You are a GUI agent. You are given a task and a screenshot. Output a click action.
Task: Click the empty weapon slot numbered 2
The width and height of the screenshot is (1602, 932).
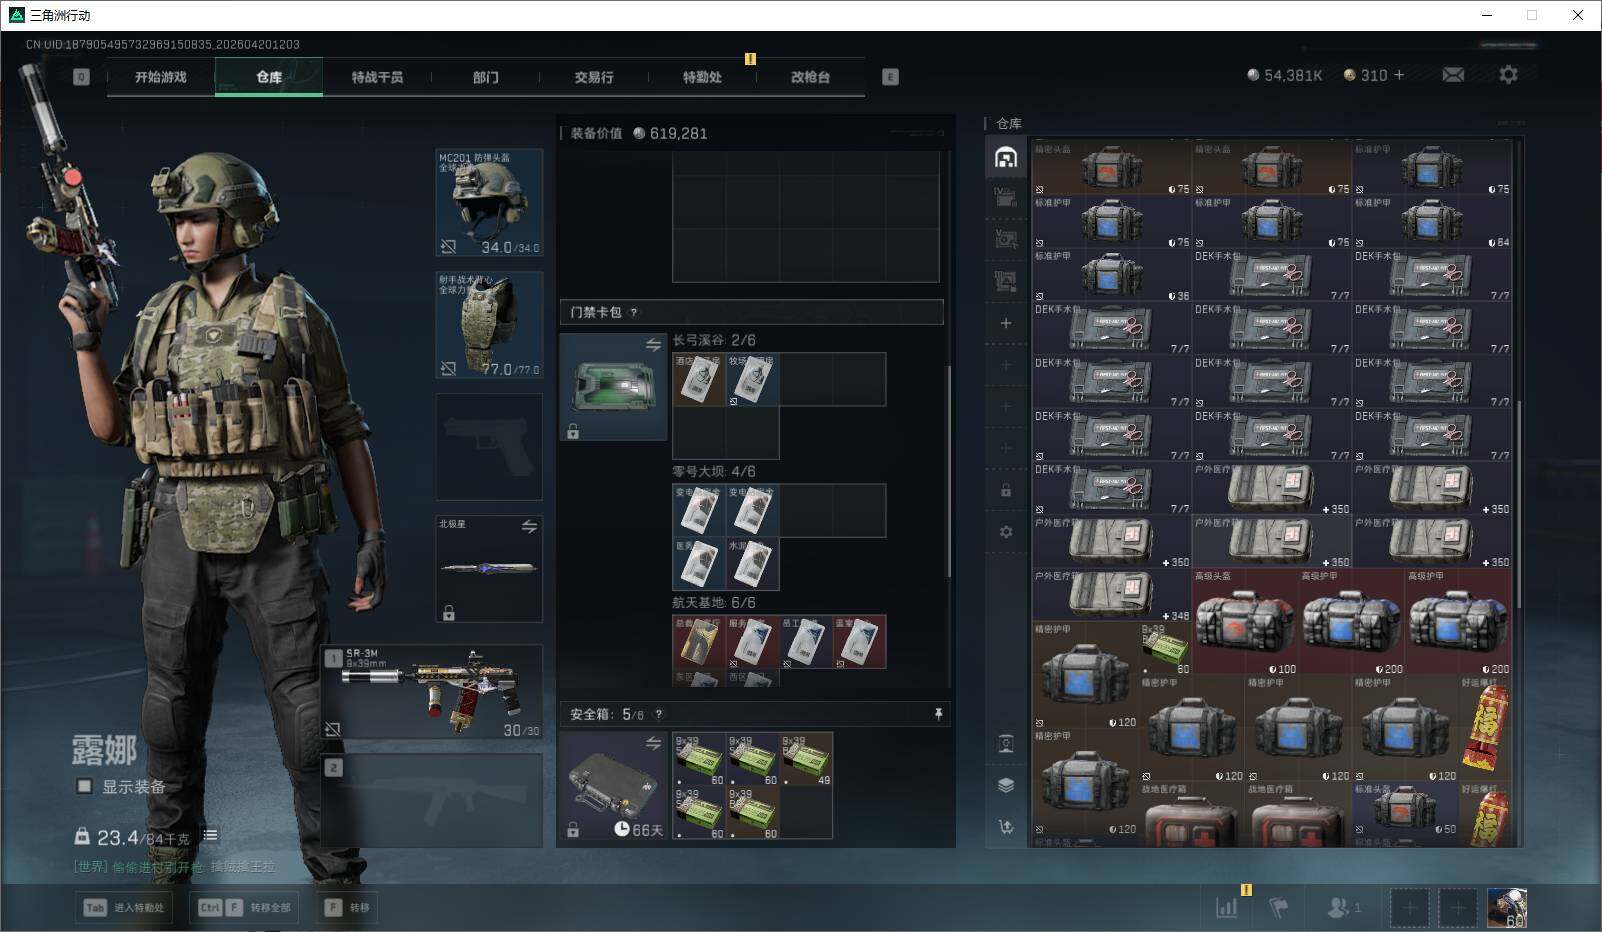(x=432, y=800)
